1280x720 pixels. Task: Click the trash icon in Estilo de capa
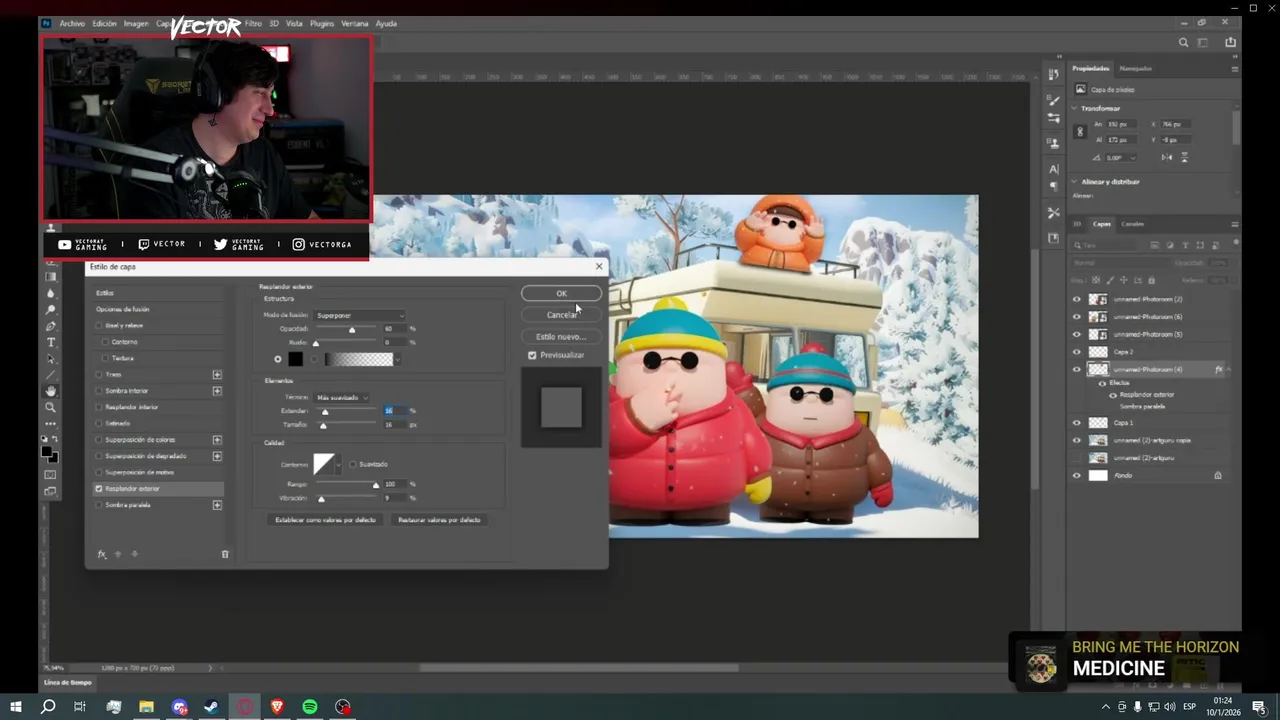click(225, 554)
